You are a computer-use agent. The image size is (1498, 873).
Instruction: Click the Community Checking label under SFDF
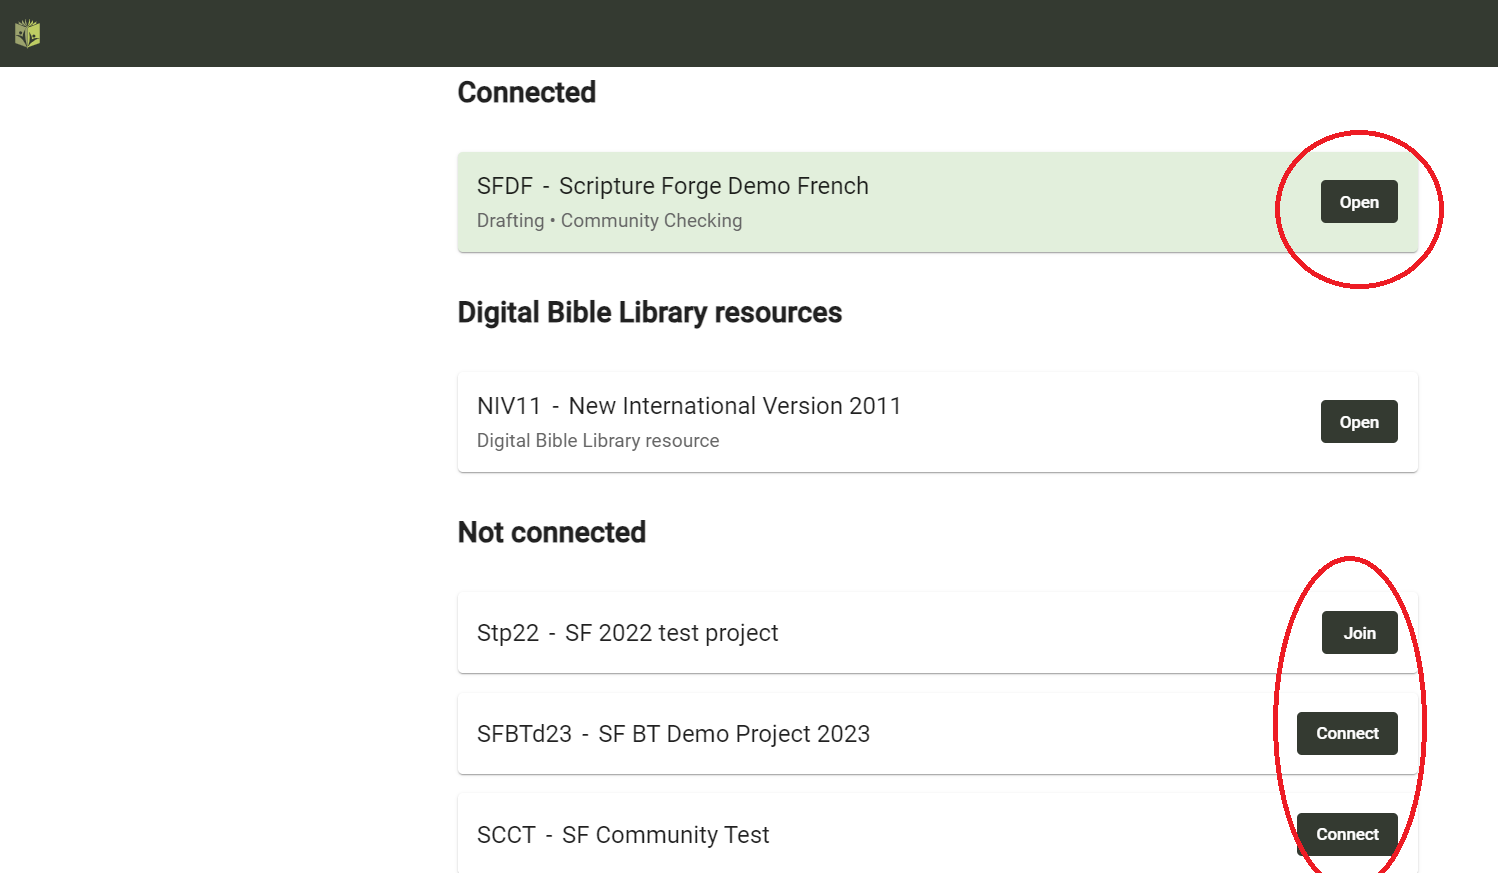coord(651,221)
